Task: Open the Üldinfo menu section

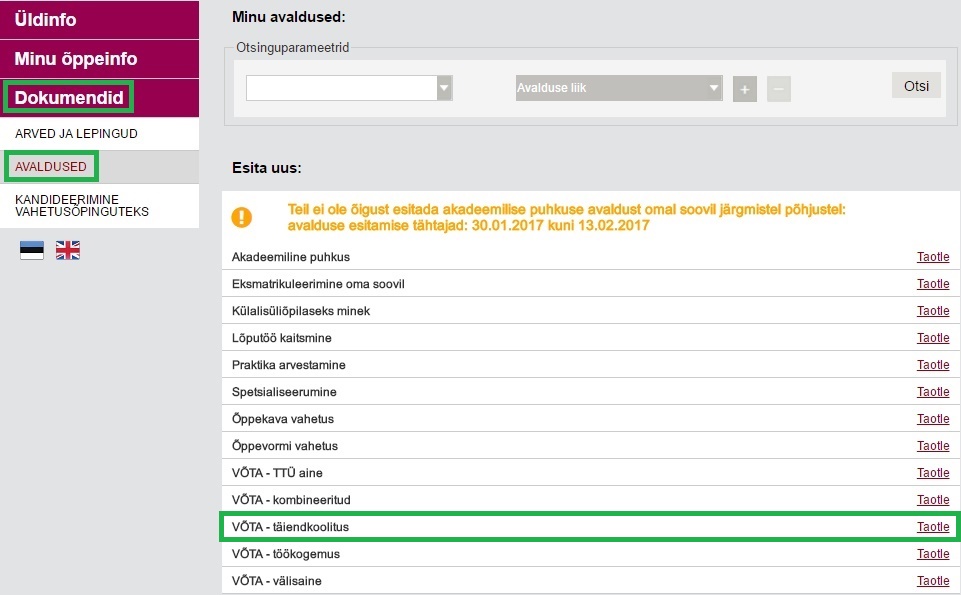Action: coord(99,20)
